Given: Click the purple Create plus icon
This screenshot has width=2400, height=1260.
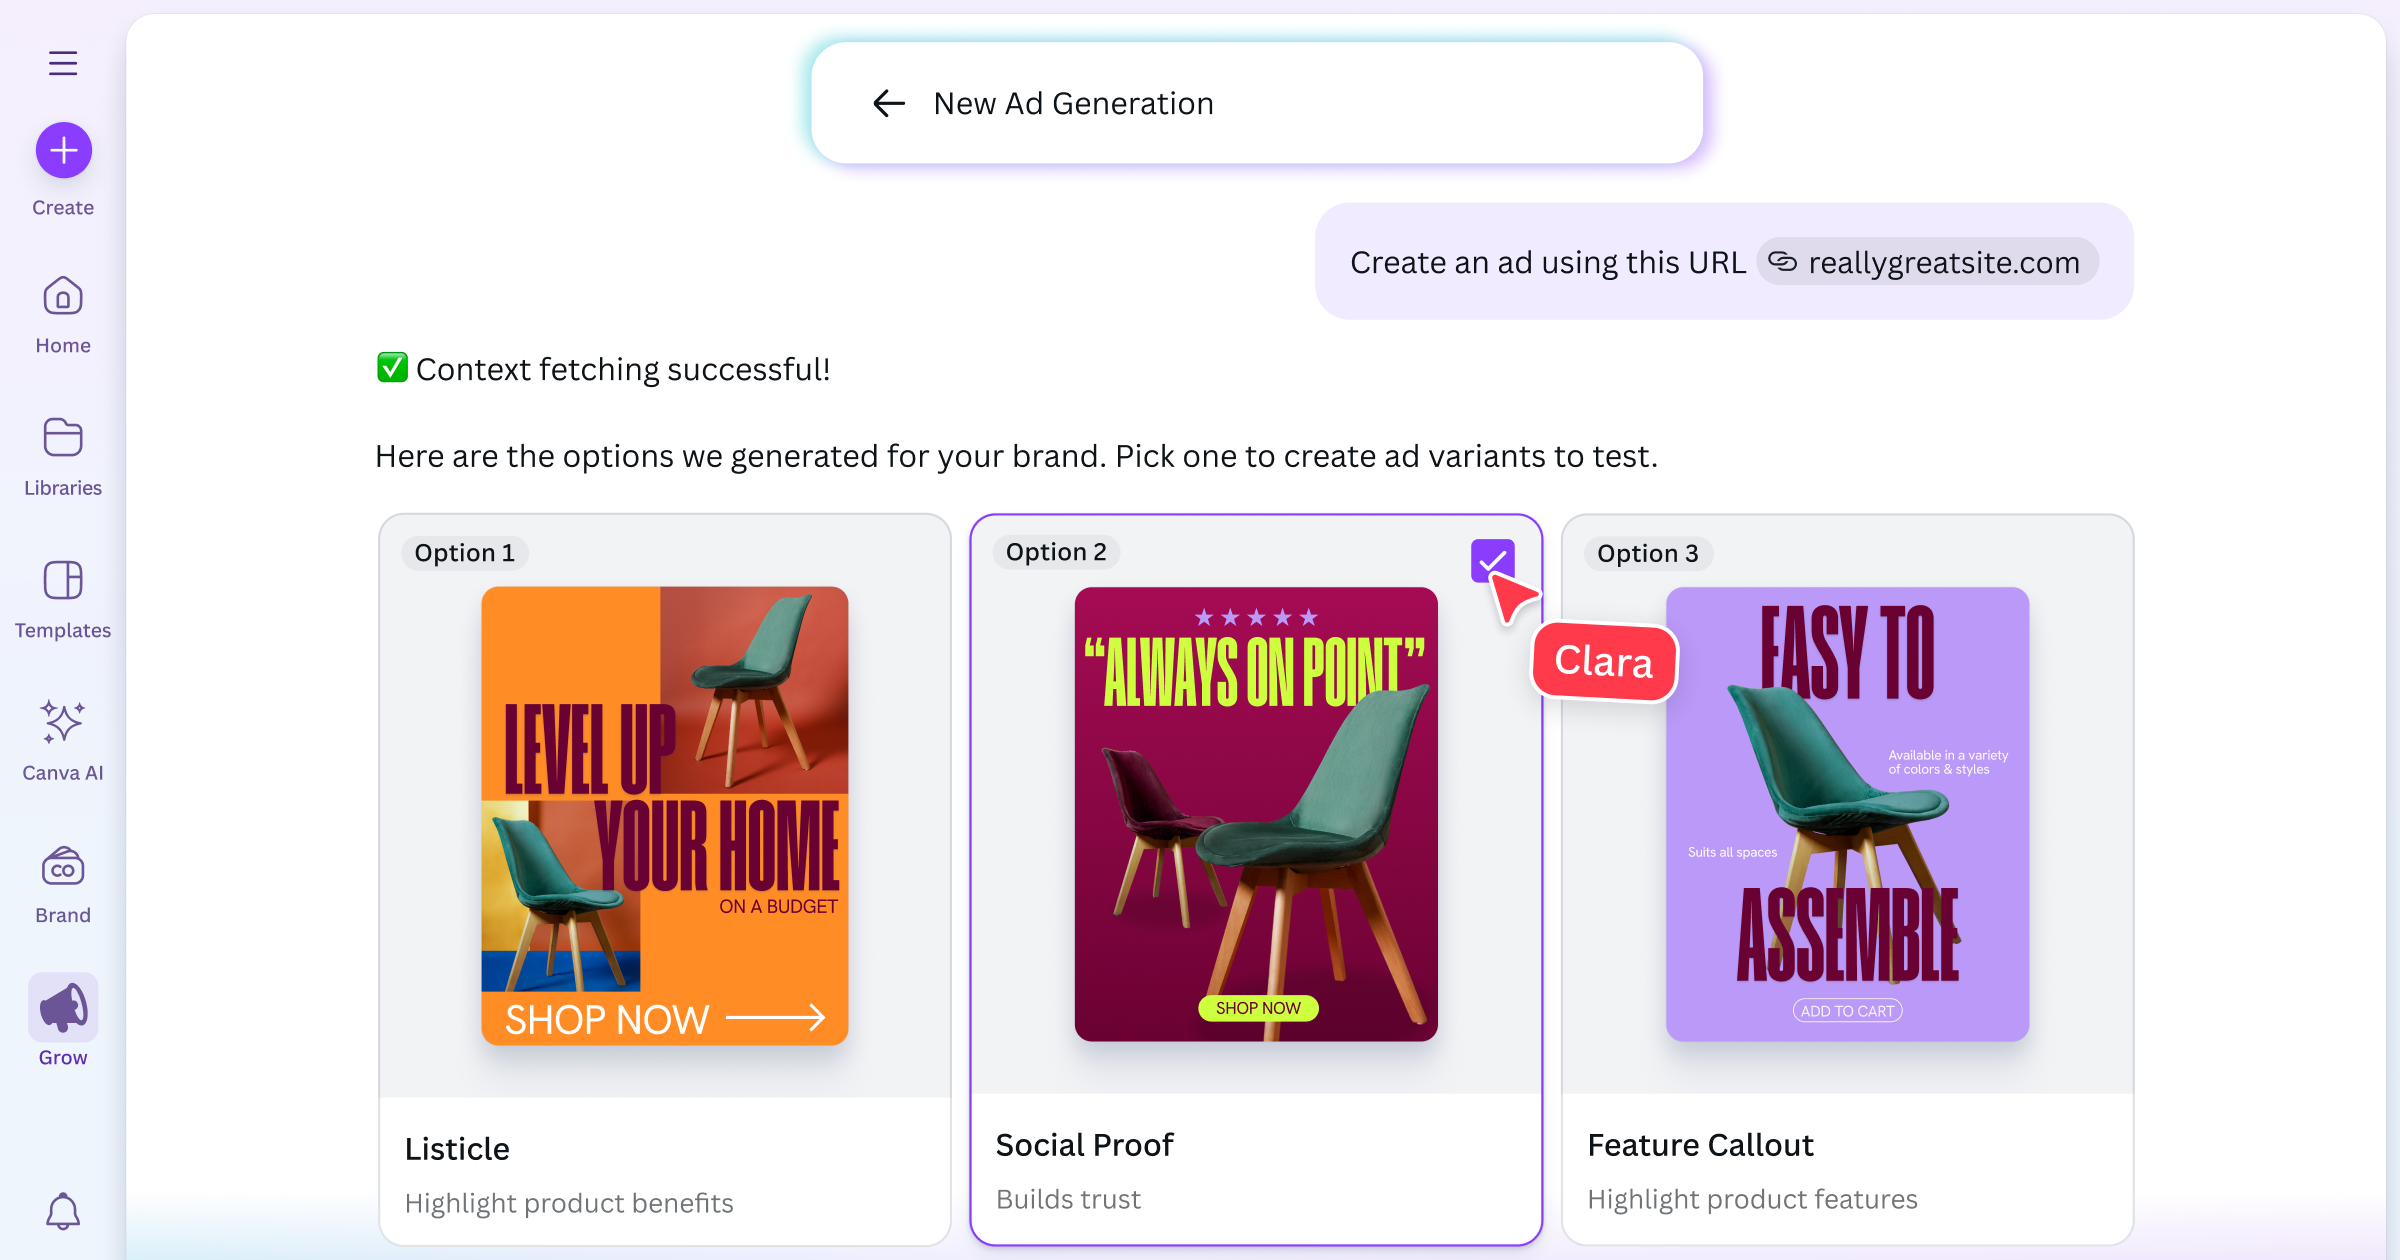Looking at the screenshot, I should pos(63,150).
